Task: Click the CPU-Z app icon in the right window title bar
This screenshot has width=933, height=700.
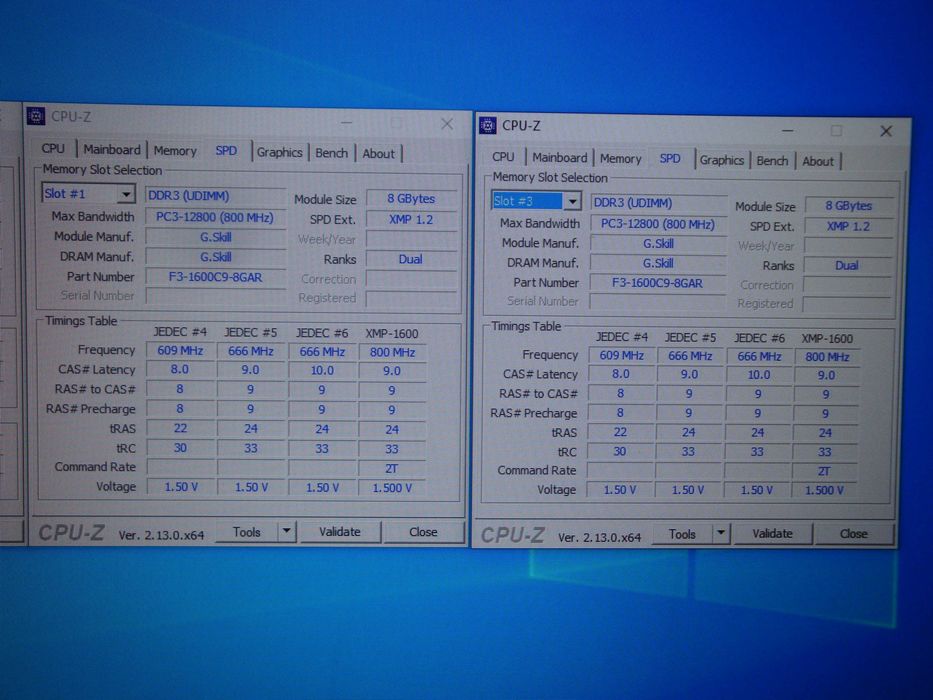Action: pyautogui.click(x=487, y=125)
